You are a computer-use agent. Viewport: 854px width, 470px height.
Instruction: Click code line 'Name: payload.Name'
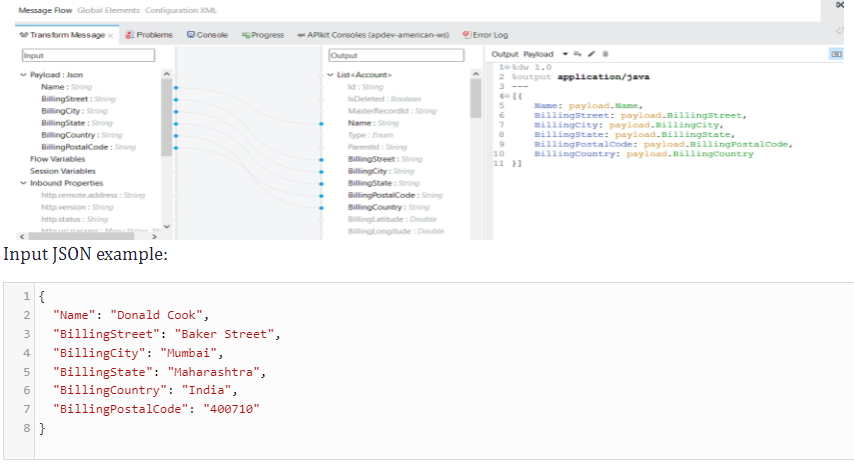point(588,106)
